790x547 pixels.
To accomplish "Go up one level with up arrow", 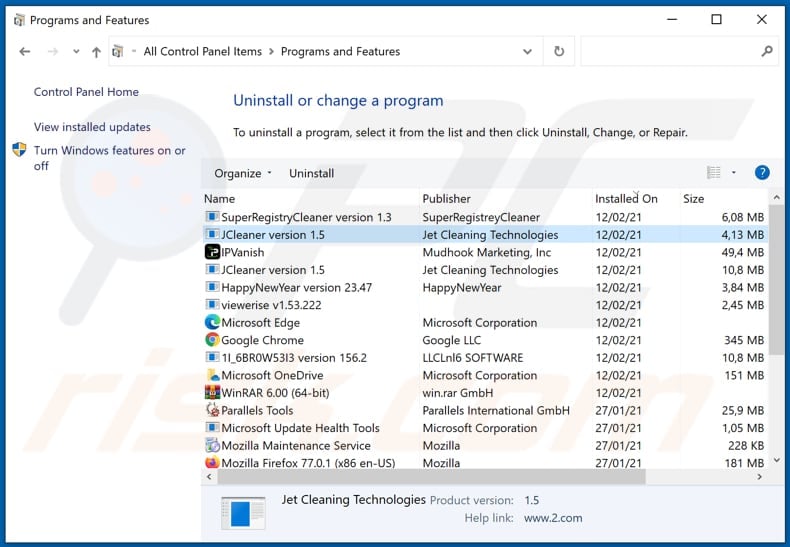I will [x=96, y=51].
